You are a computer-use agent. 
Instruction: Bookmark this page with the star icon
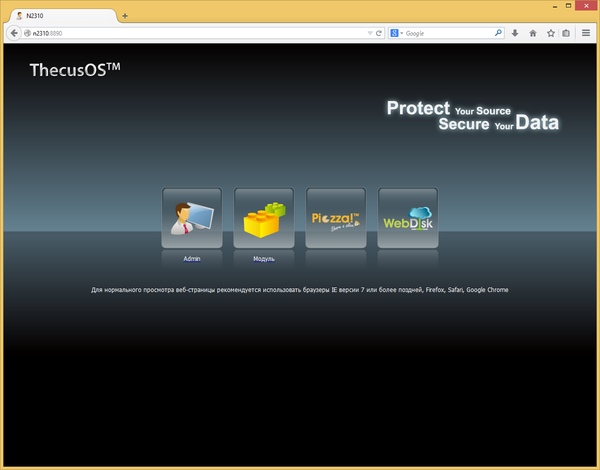click(x=551, y=33)
